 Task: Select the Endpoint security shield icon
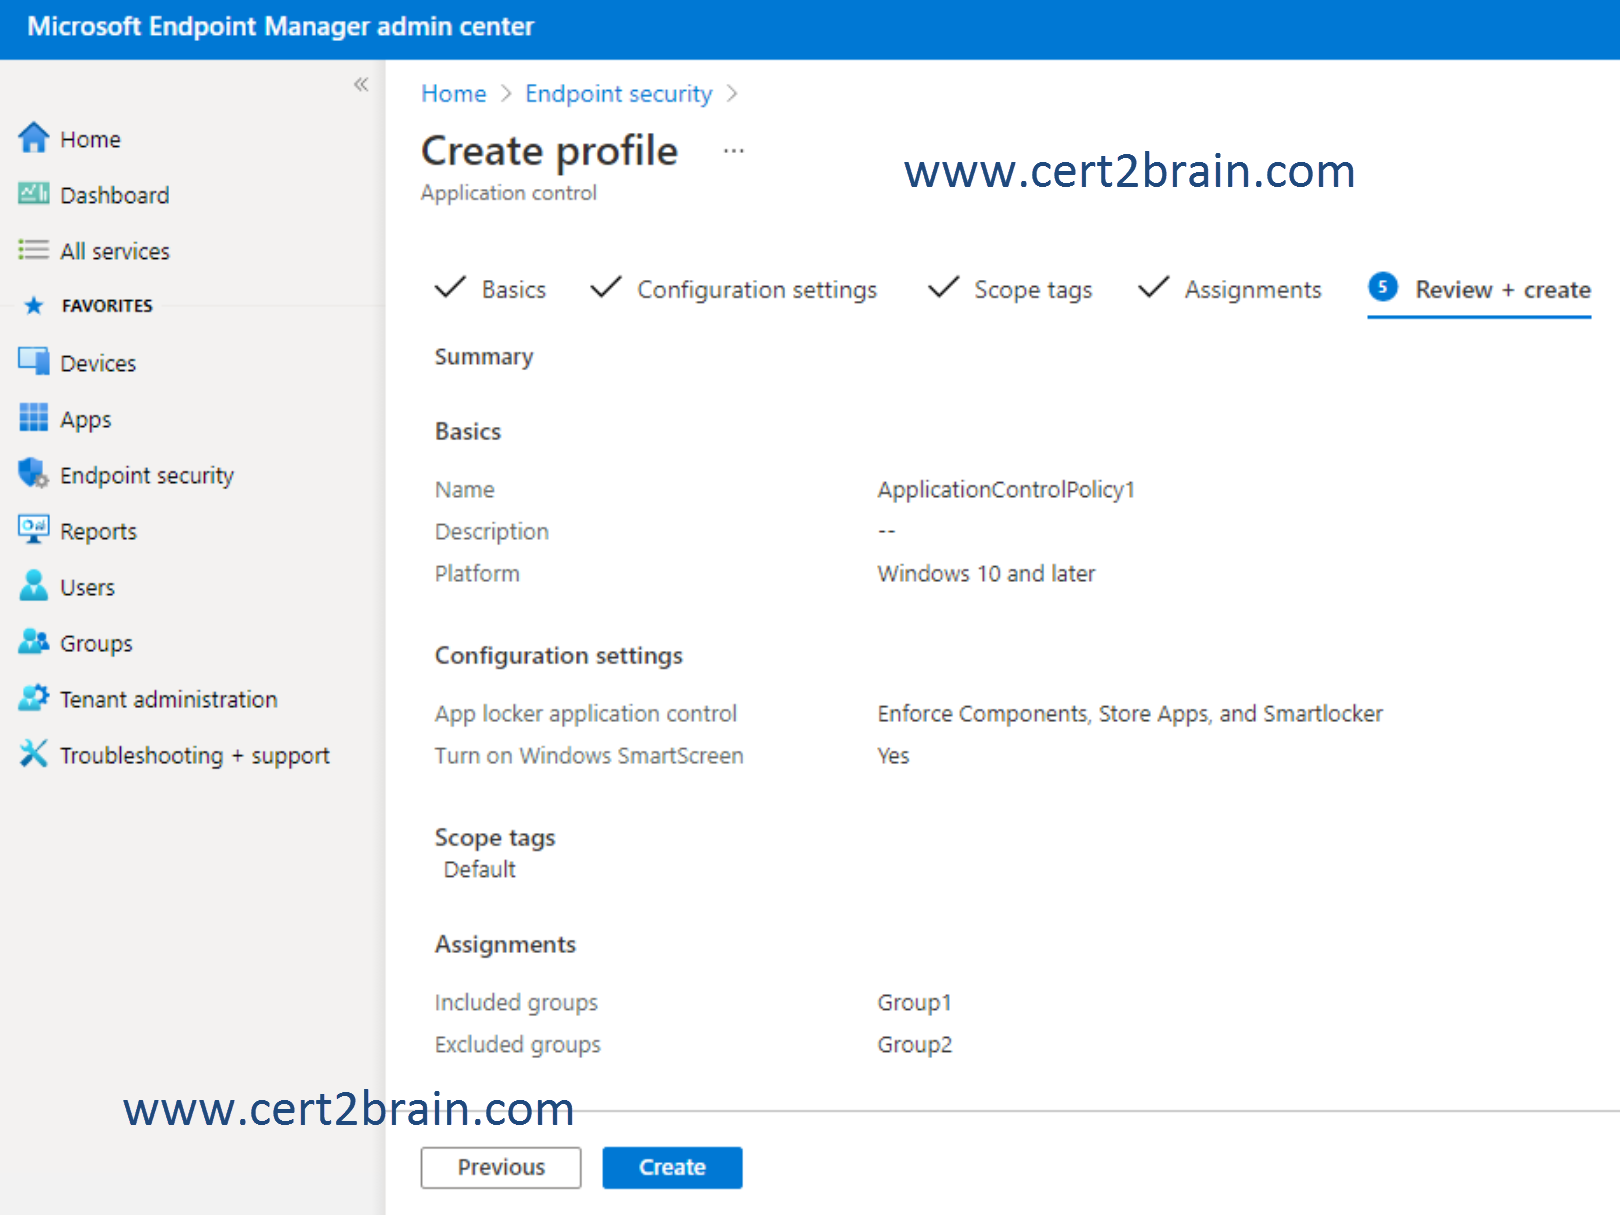(x=34, y=474)
